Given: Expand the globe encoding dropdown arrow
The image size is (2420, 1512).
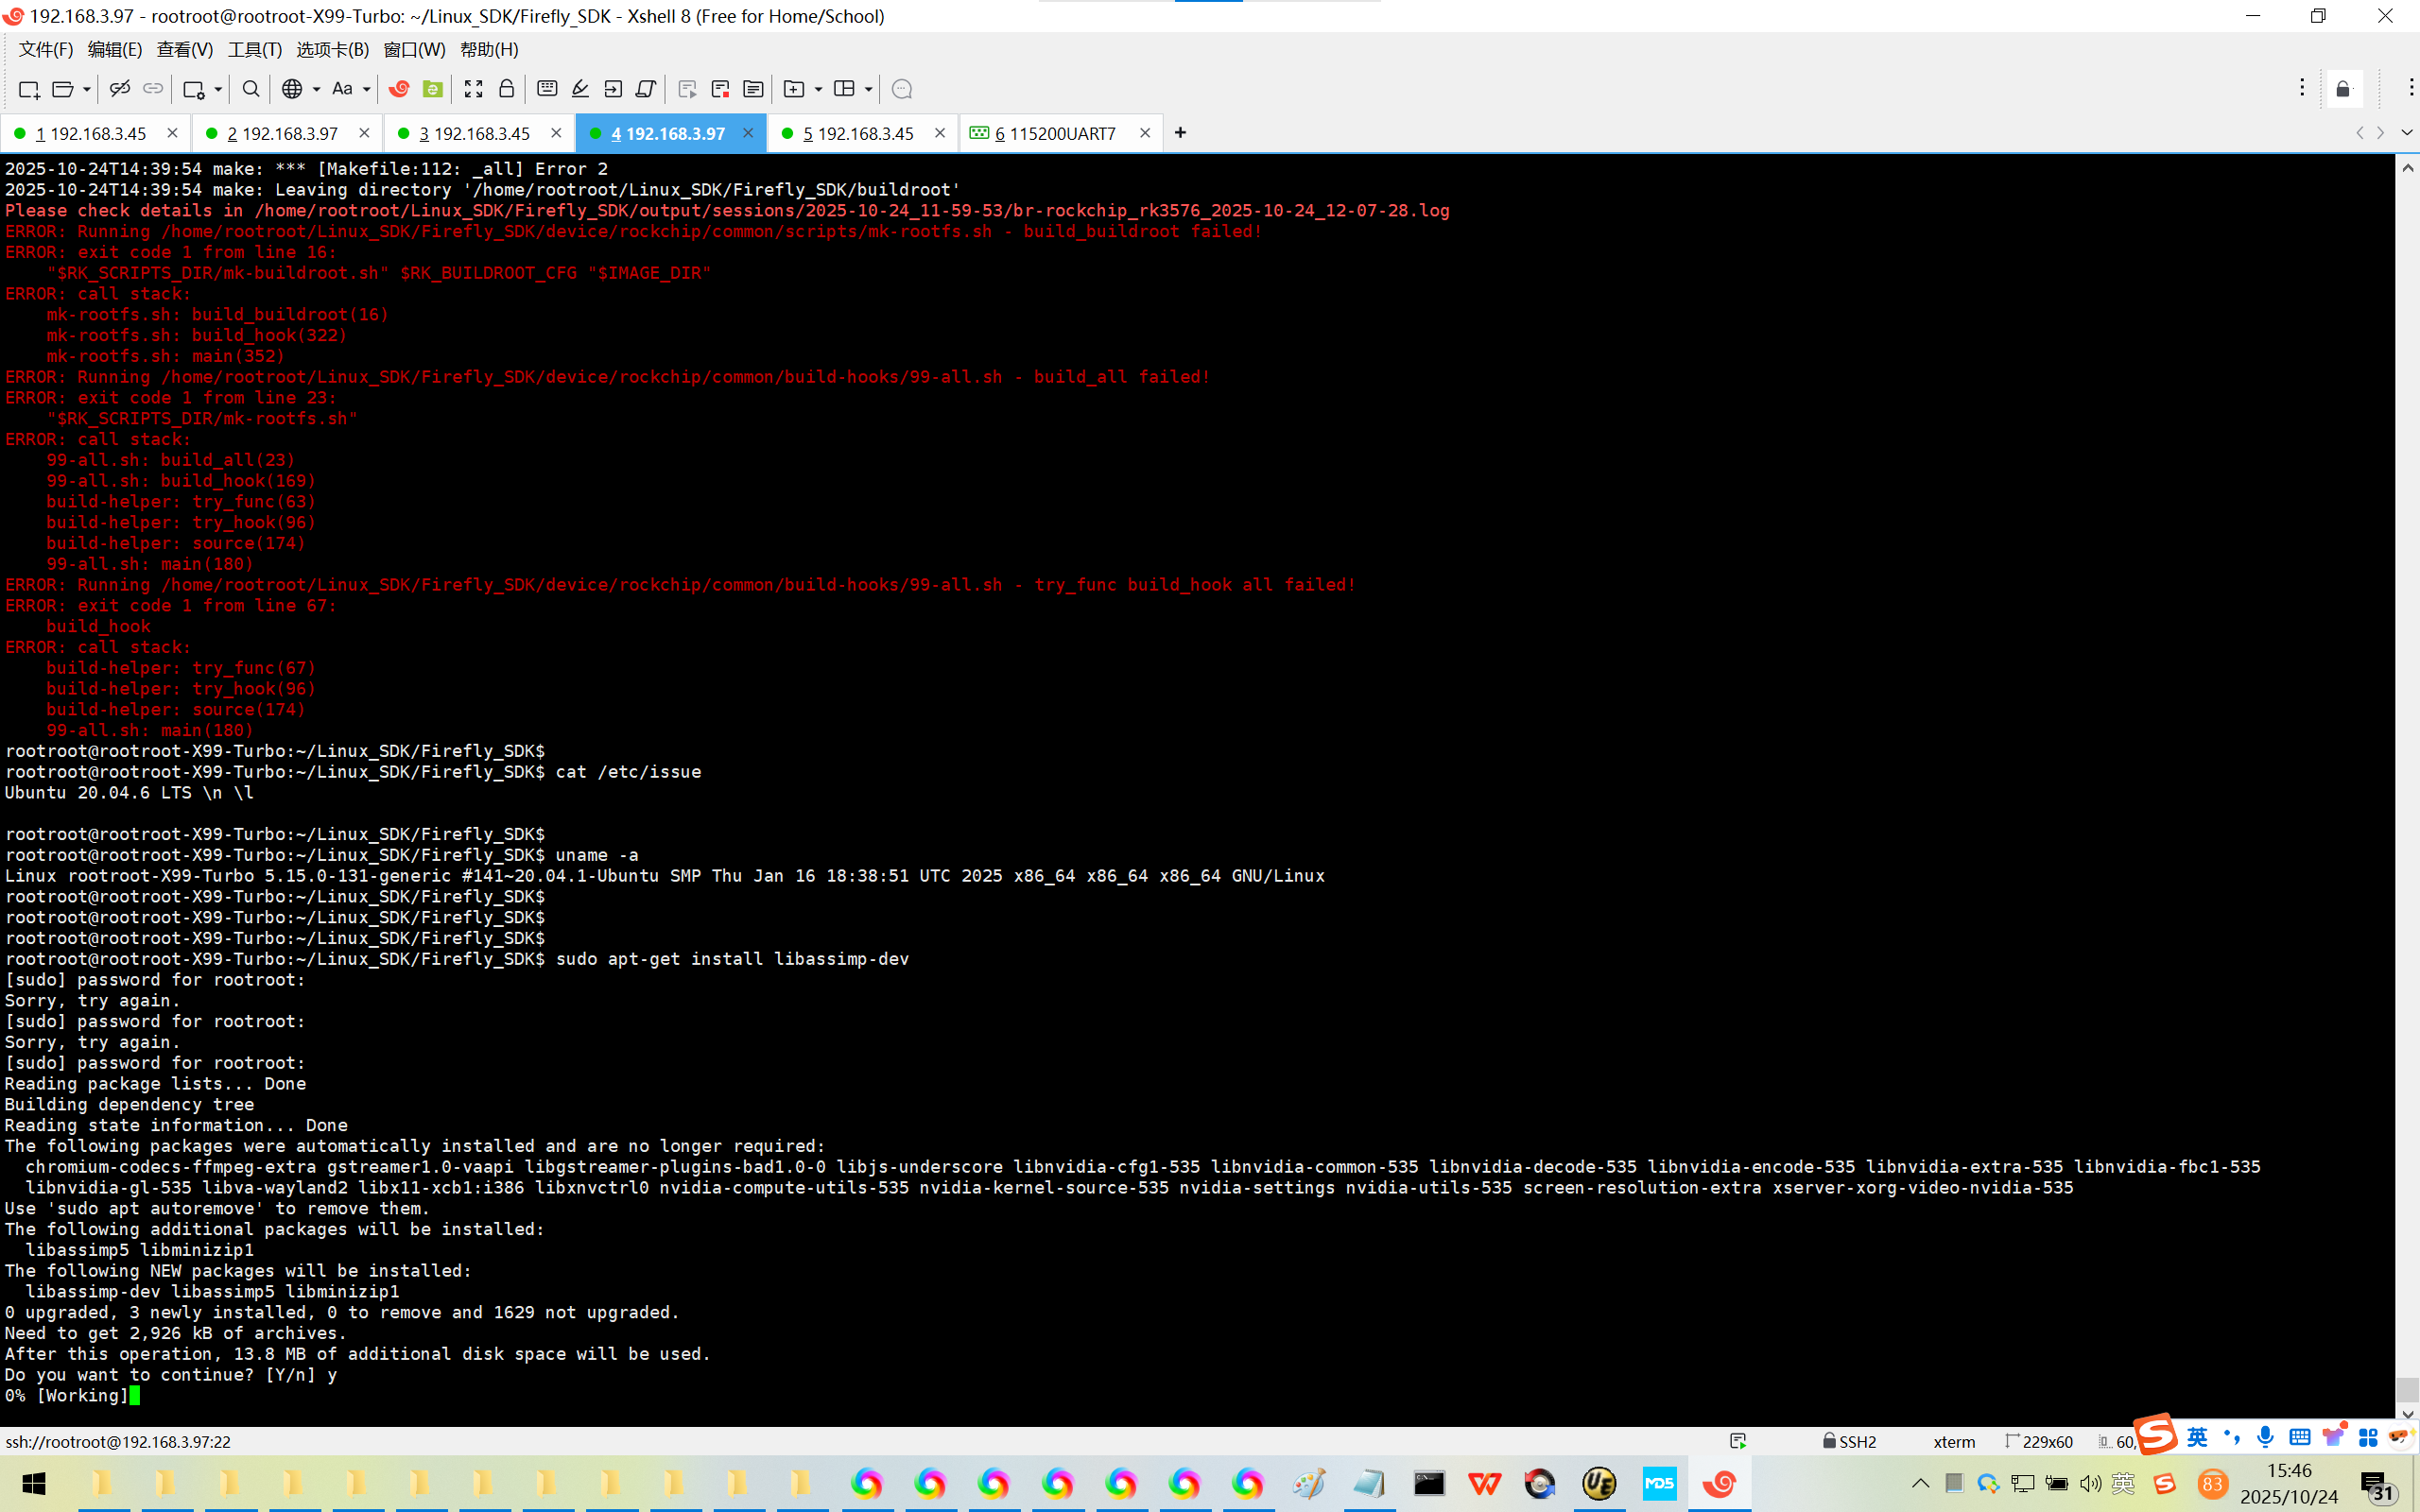Looking at the screenshot, I should (x=316, y=89).
